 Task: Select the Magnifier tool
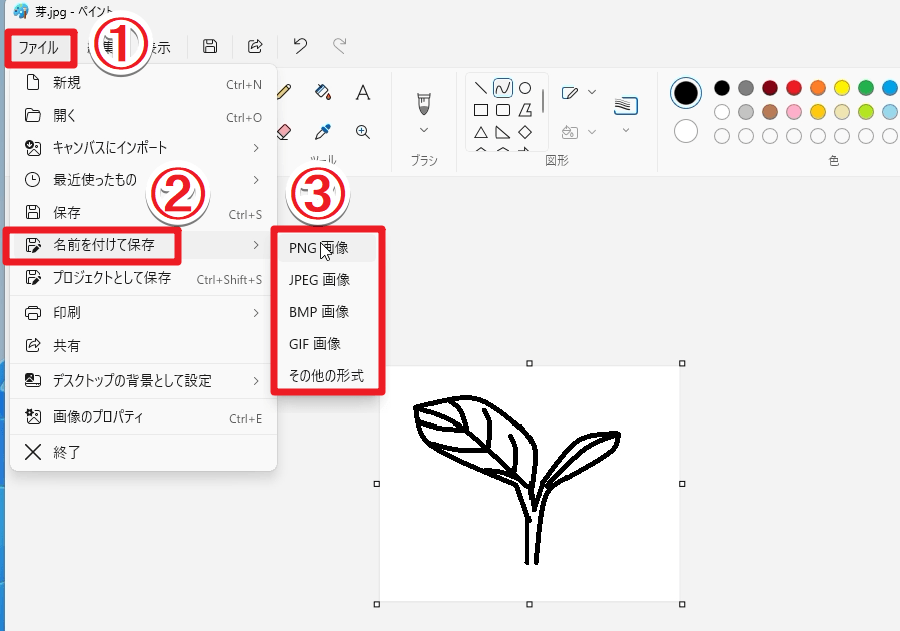363,132
